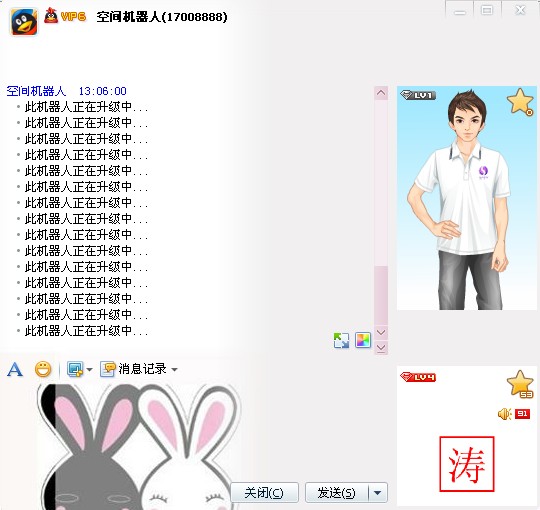Click the message history icon
The height and width of the screenshot is (510, 540).
pyautogui.click(x=108, y=369)
